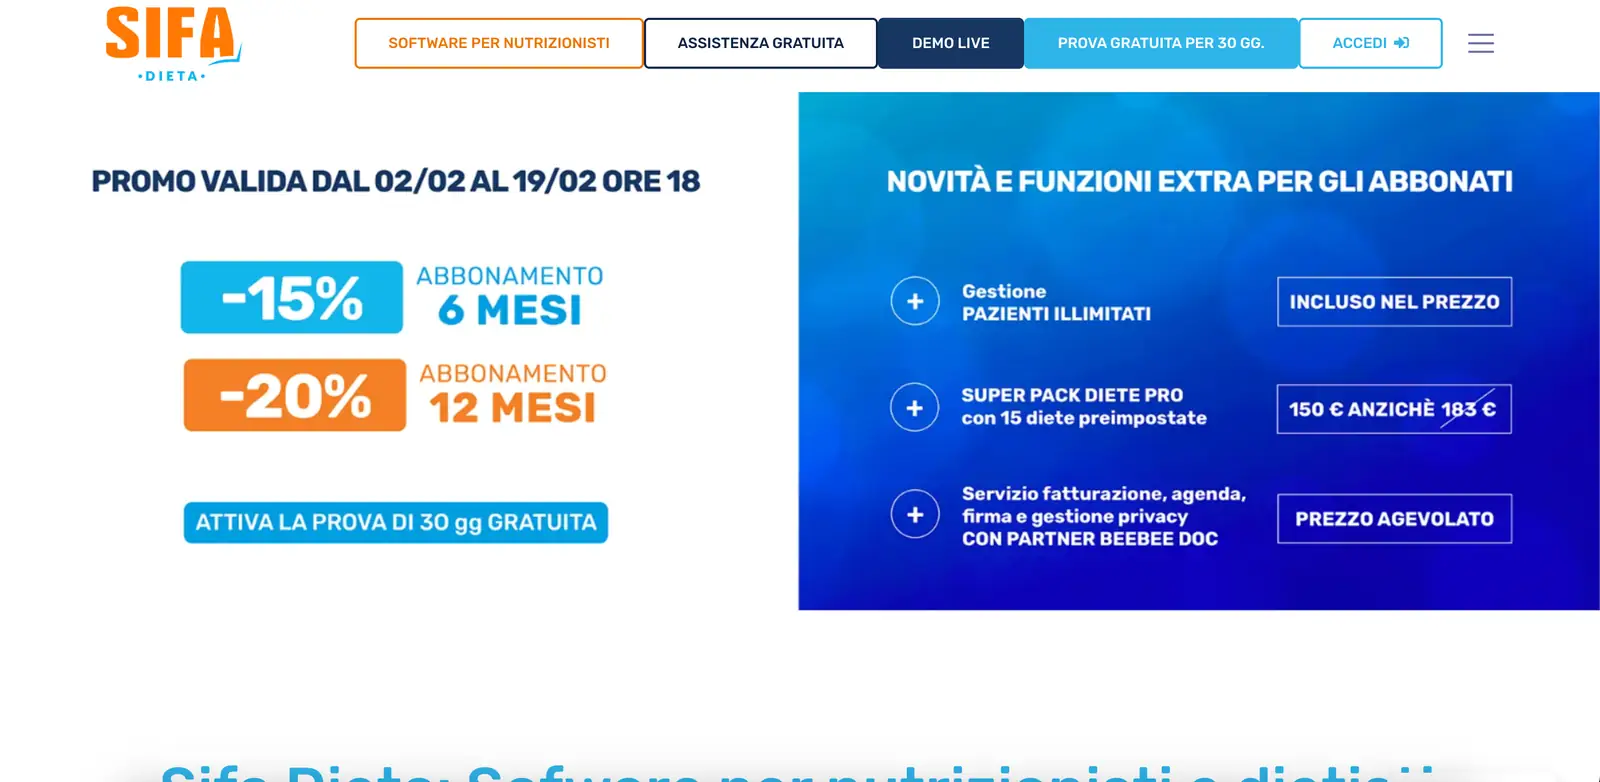Click the SIFA Dieta logo
The height and width of the screenshot is (782, 1600).
173,44
